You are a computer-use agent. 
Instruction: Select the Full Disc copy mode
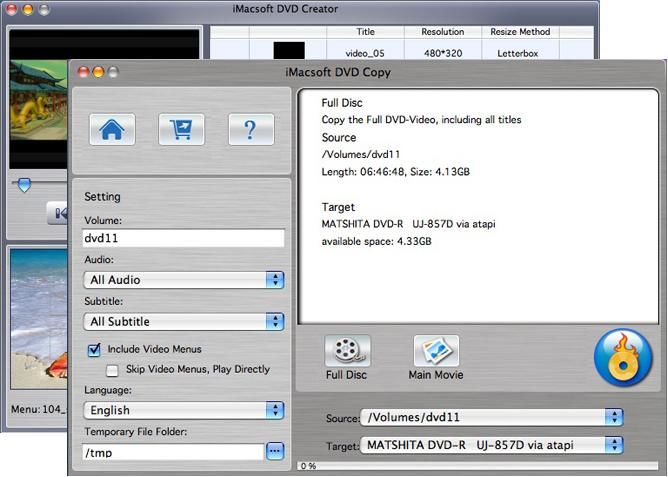click(347, 351)
